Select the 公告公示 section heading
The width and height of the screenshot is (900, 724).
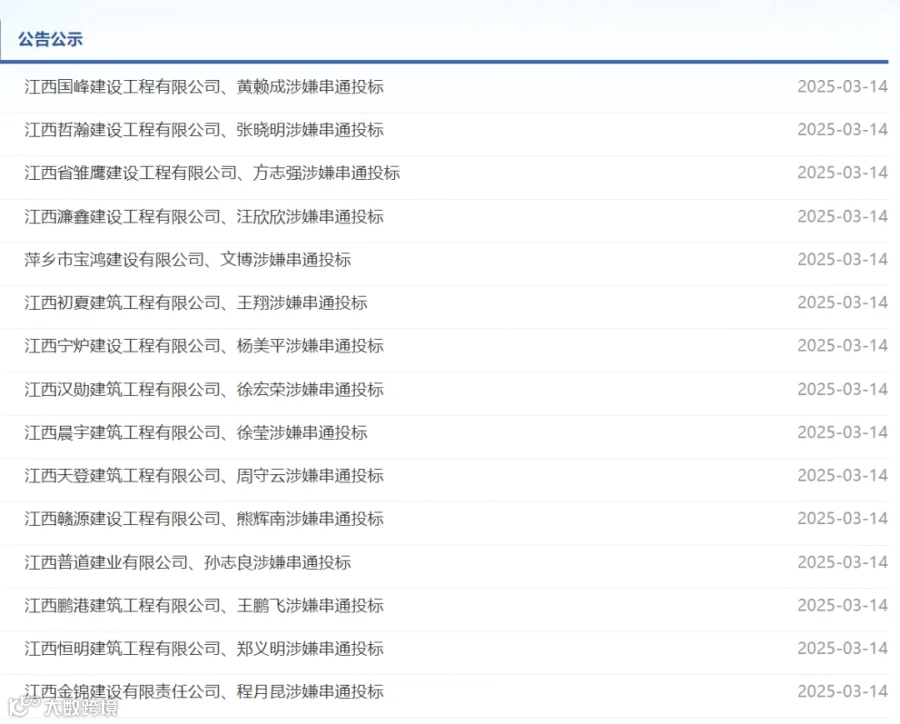click(x=51, y=39)
